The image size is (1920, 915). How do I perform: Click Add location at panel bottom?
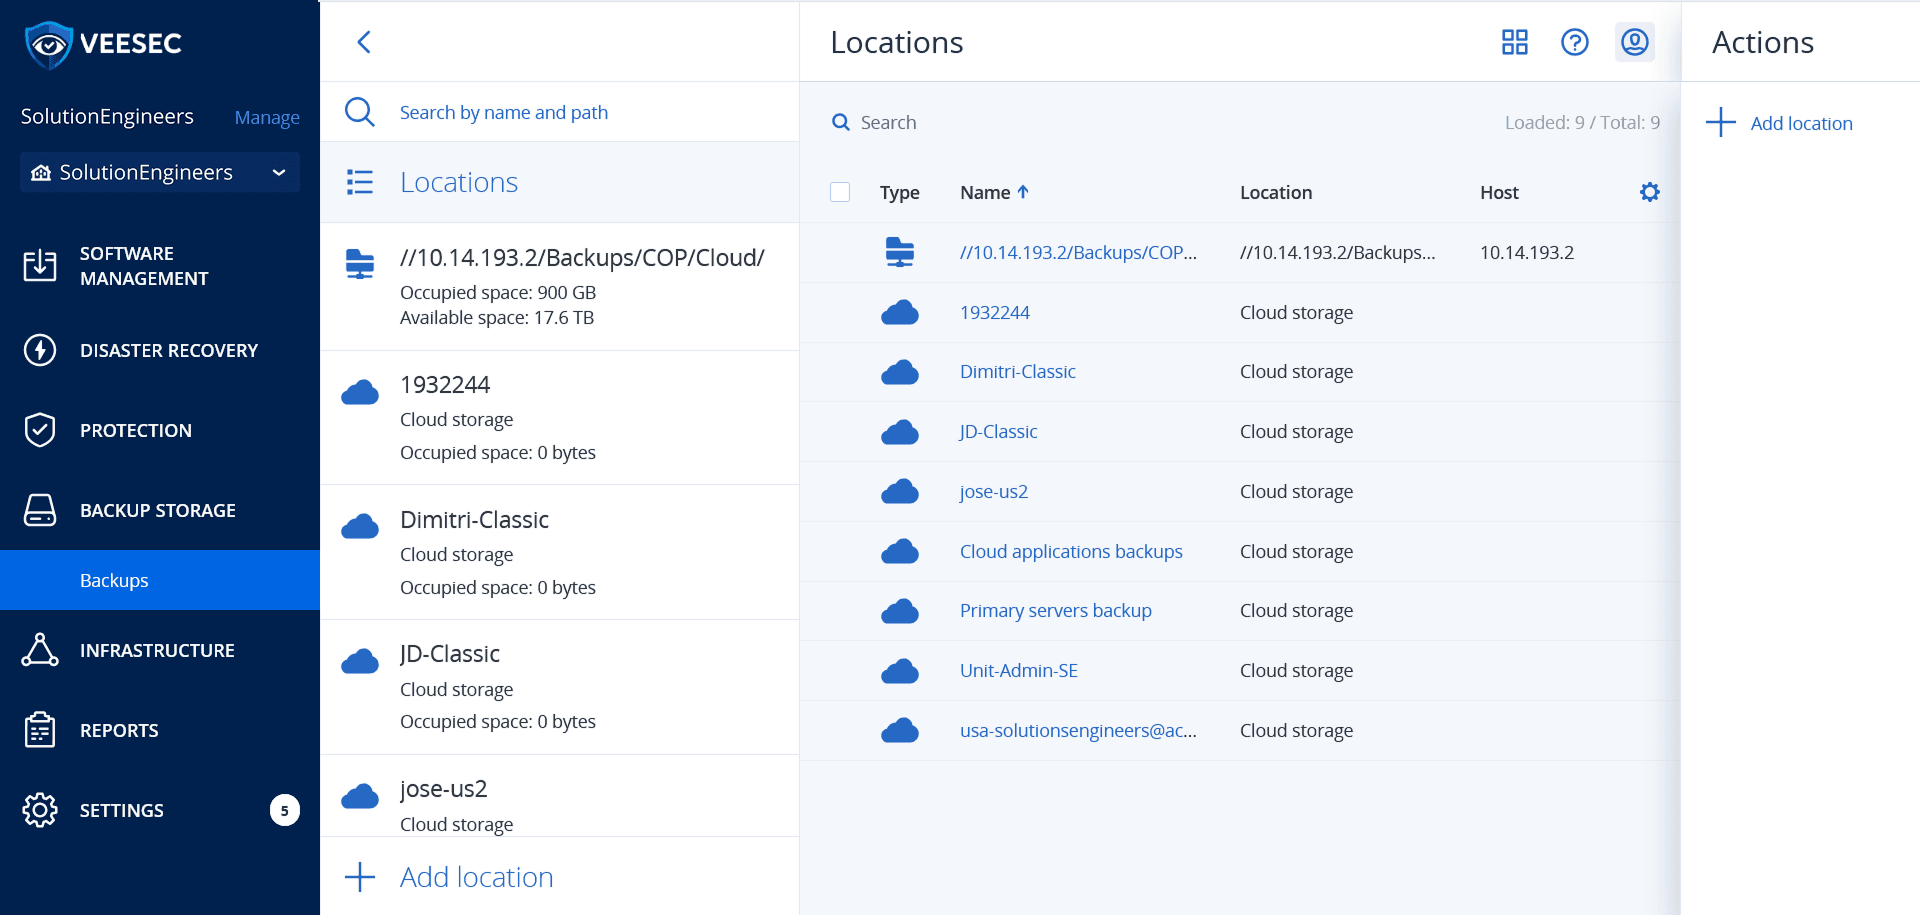tap(477, 877)
